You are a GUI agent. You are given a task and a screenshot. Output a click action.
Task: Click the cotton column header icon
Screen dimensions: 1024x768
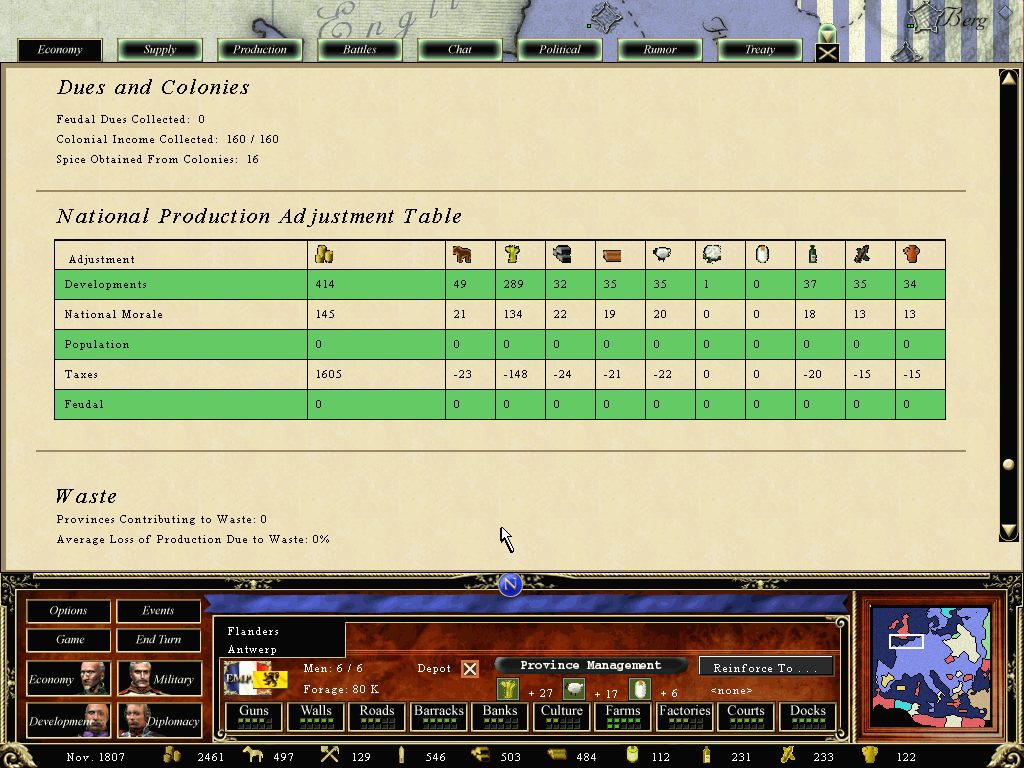pyautogui.click(x=712, y=254)
